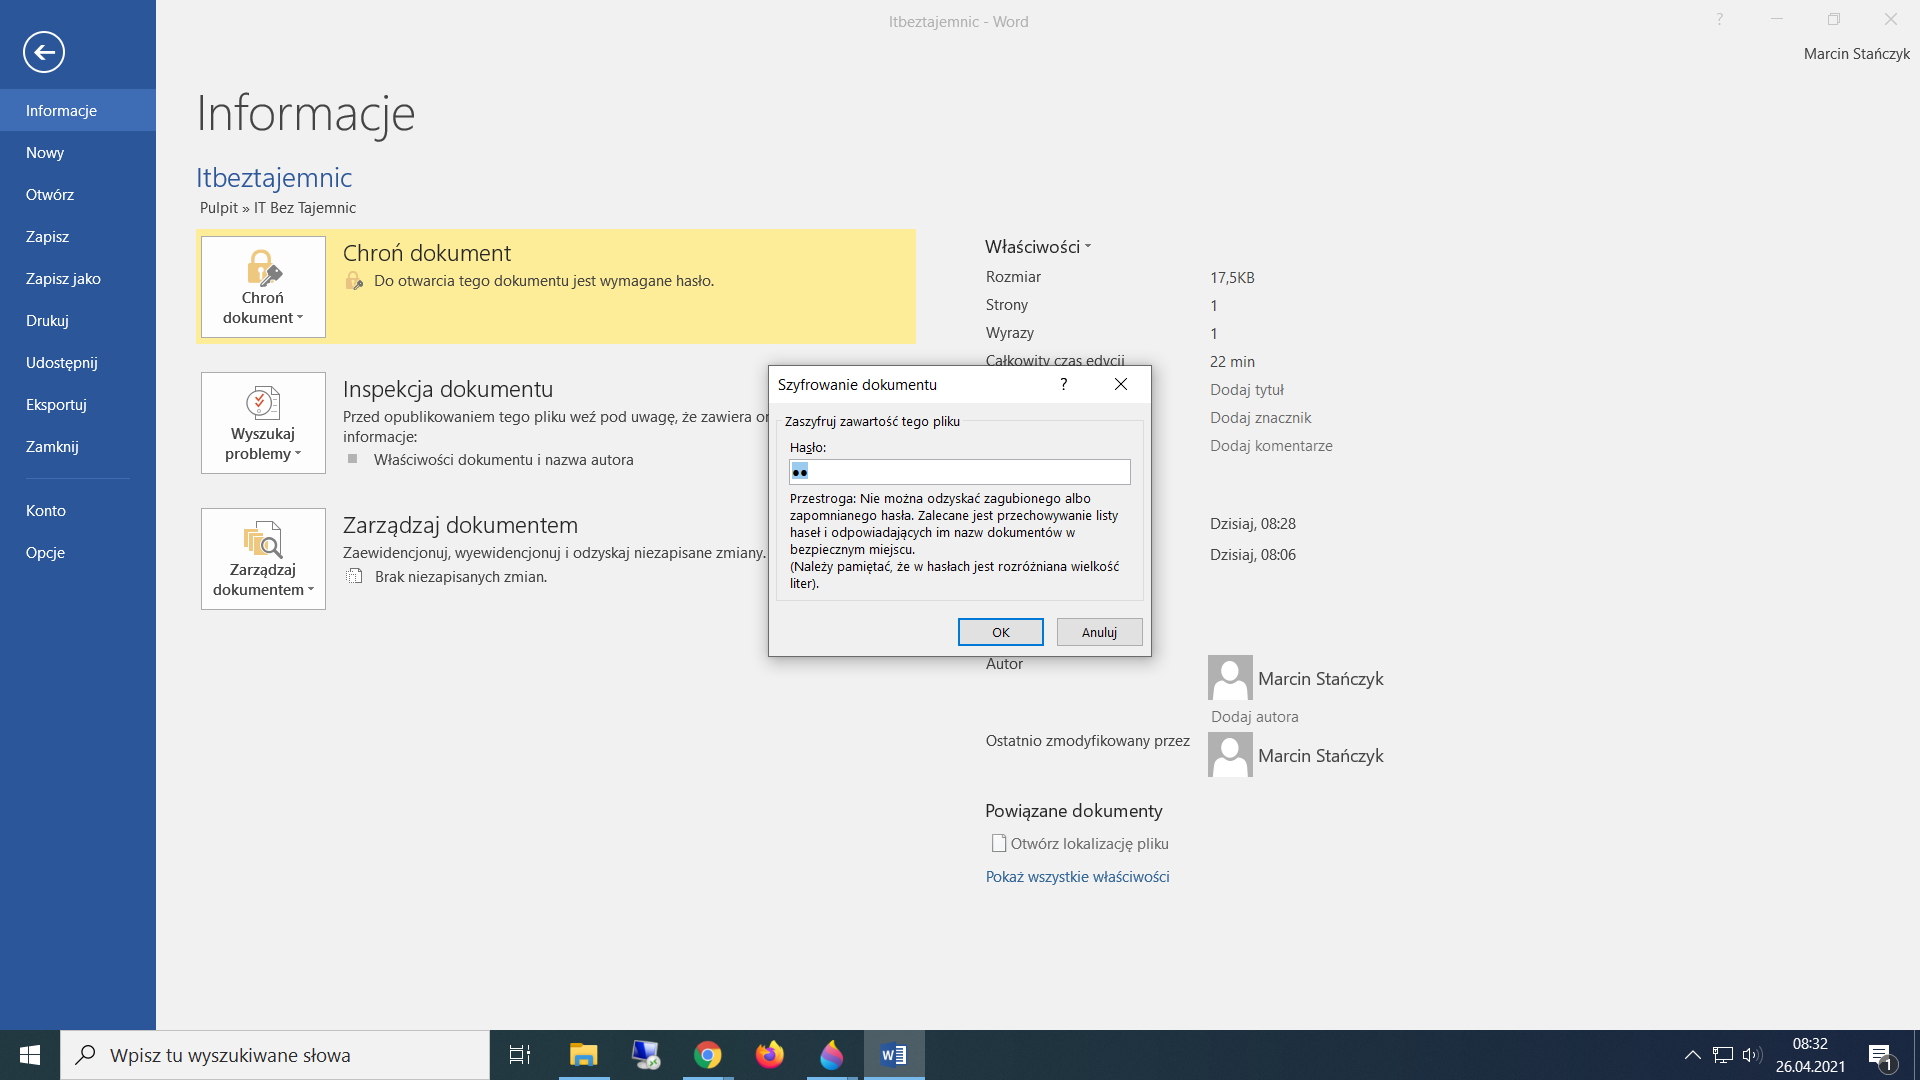Open File Explorer from the taskbar
This screenshot has height=1080, width=1920.
(583, 1055)
